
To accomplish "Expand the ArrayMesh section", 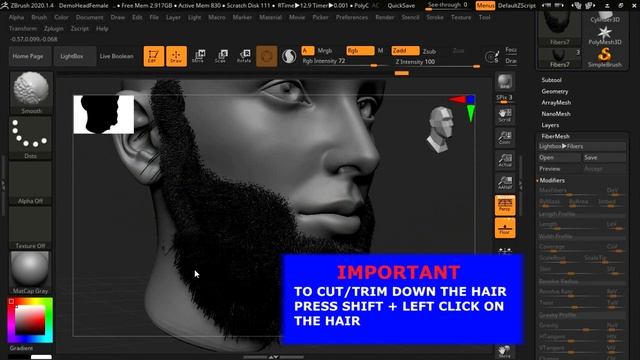I will pos(556,102).
